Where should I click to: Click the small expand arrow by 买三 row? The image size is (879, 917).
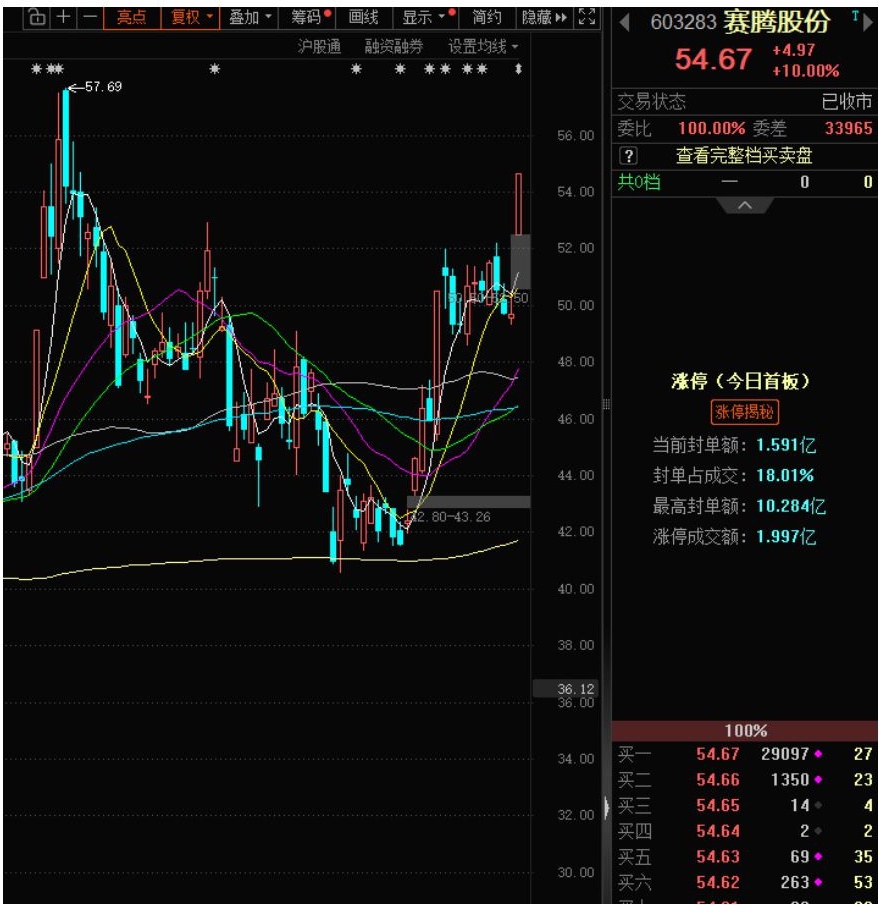[607, 806]
